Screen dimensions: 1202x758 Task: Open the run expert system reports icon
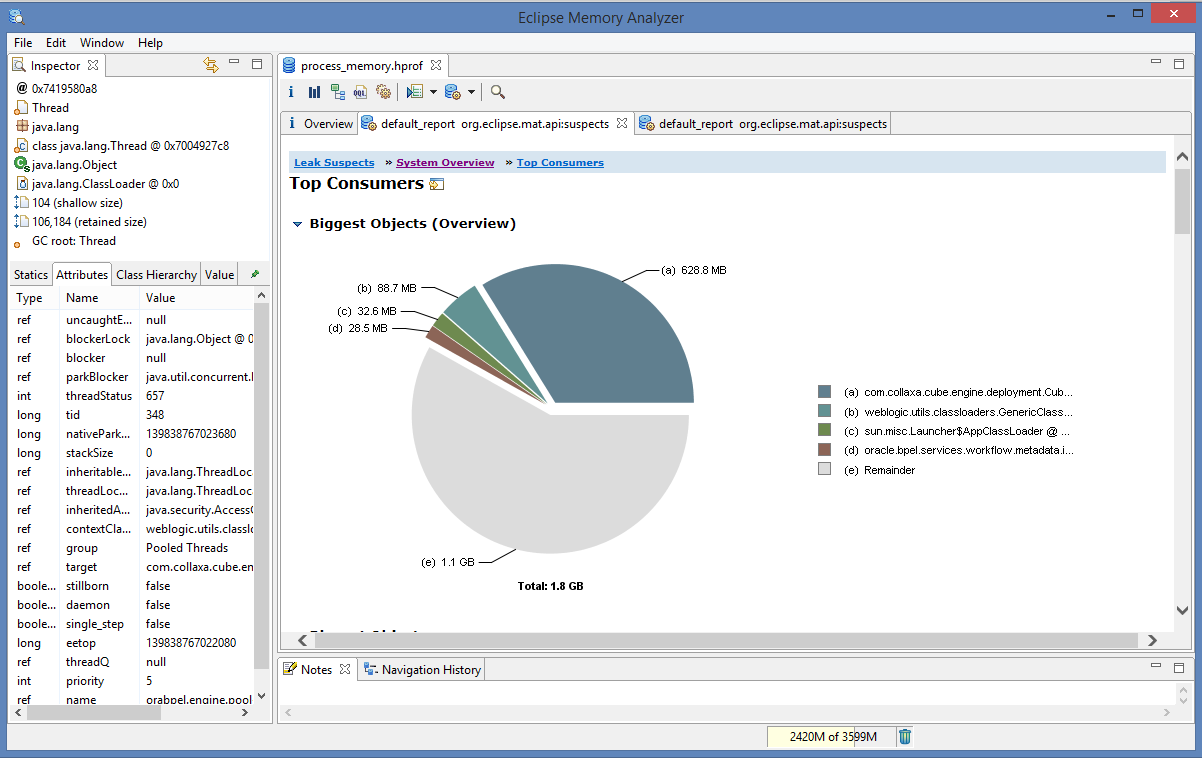pyautogui.click(x=452, y=92)
